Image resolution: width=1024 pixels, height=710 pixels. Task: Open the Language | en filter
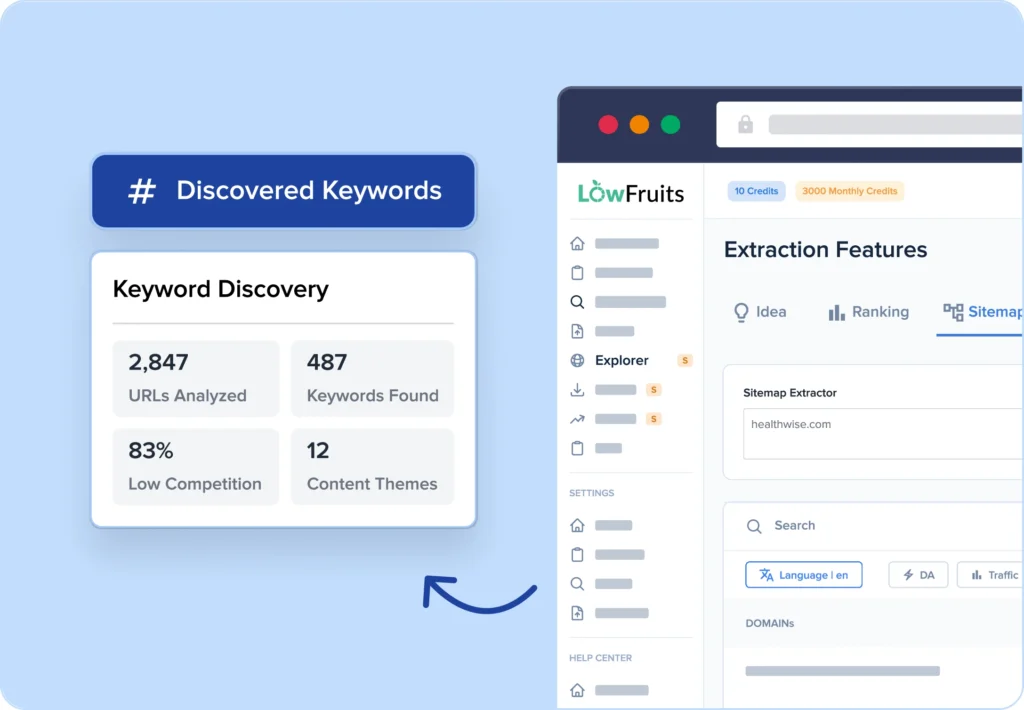803,574
